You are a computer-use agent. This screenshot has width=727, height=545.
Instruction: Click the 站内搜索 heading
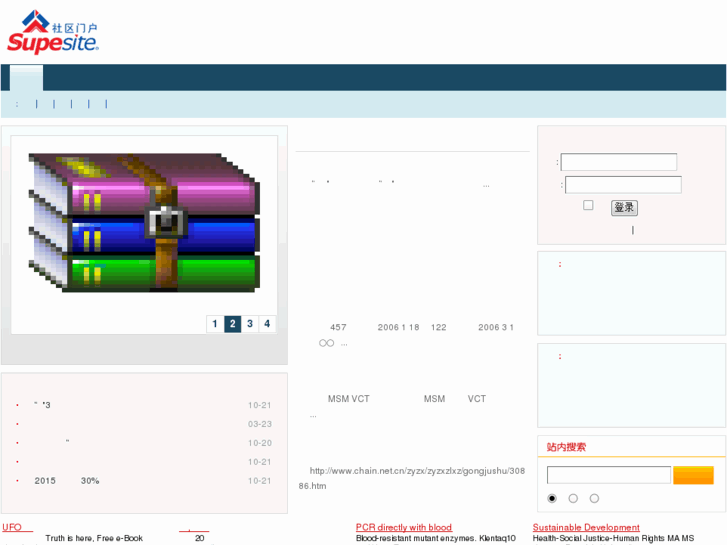566,447
